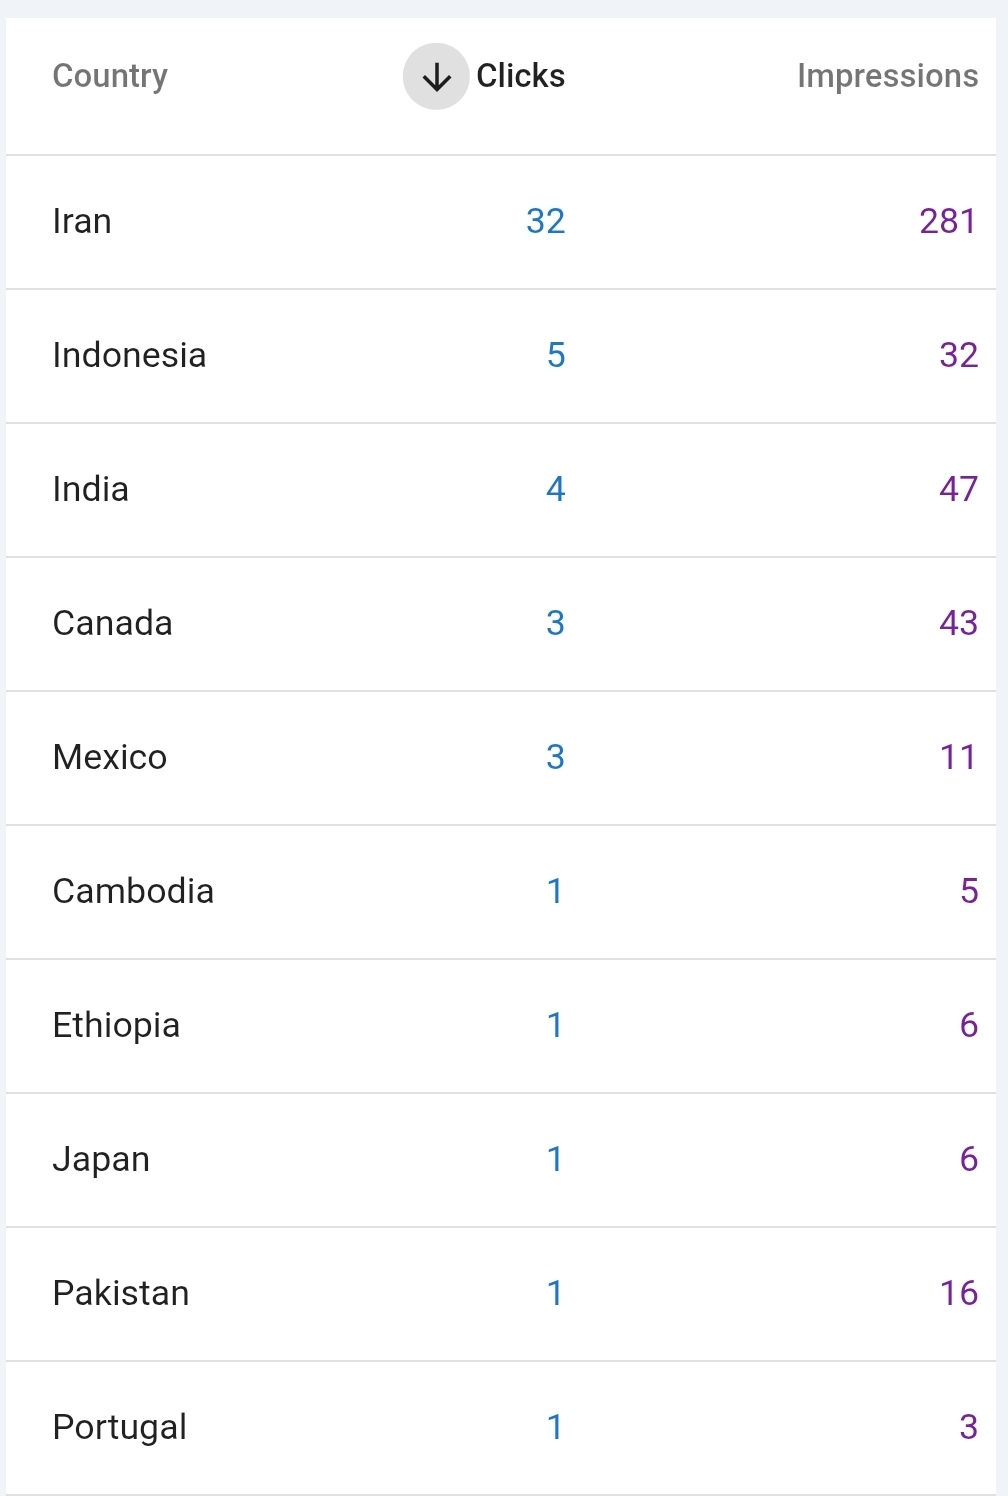
Task: Click the sort arrow icon beside Clicks
Action: pyautogui.click(x=436, y=77)
